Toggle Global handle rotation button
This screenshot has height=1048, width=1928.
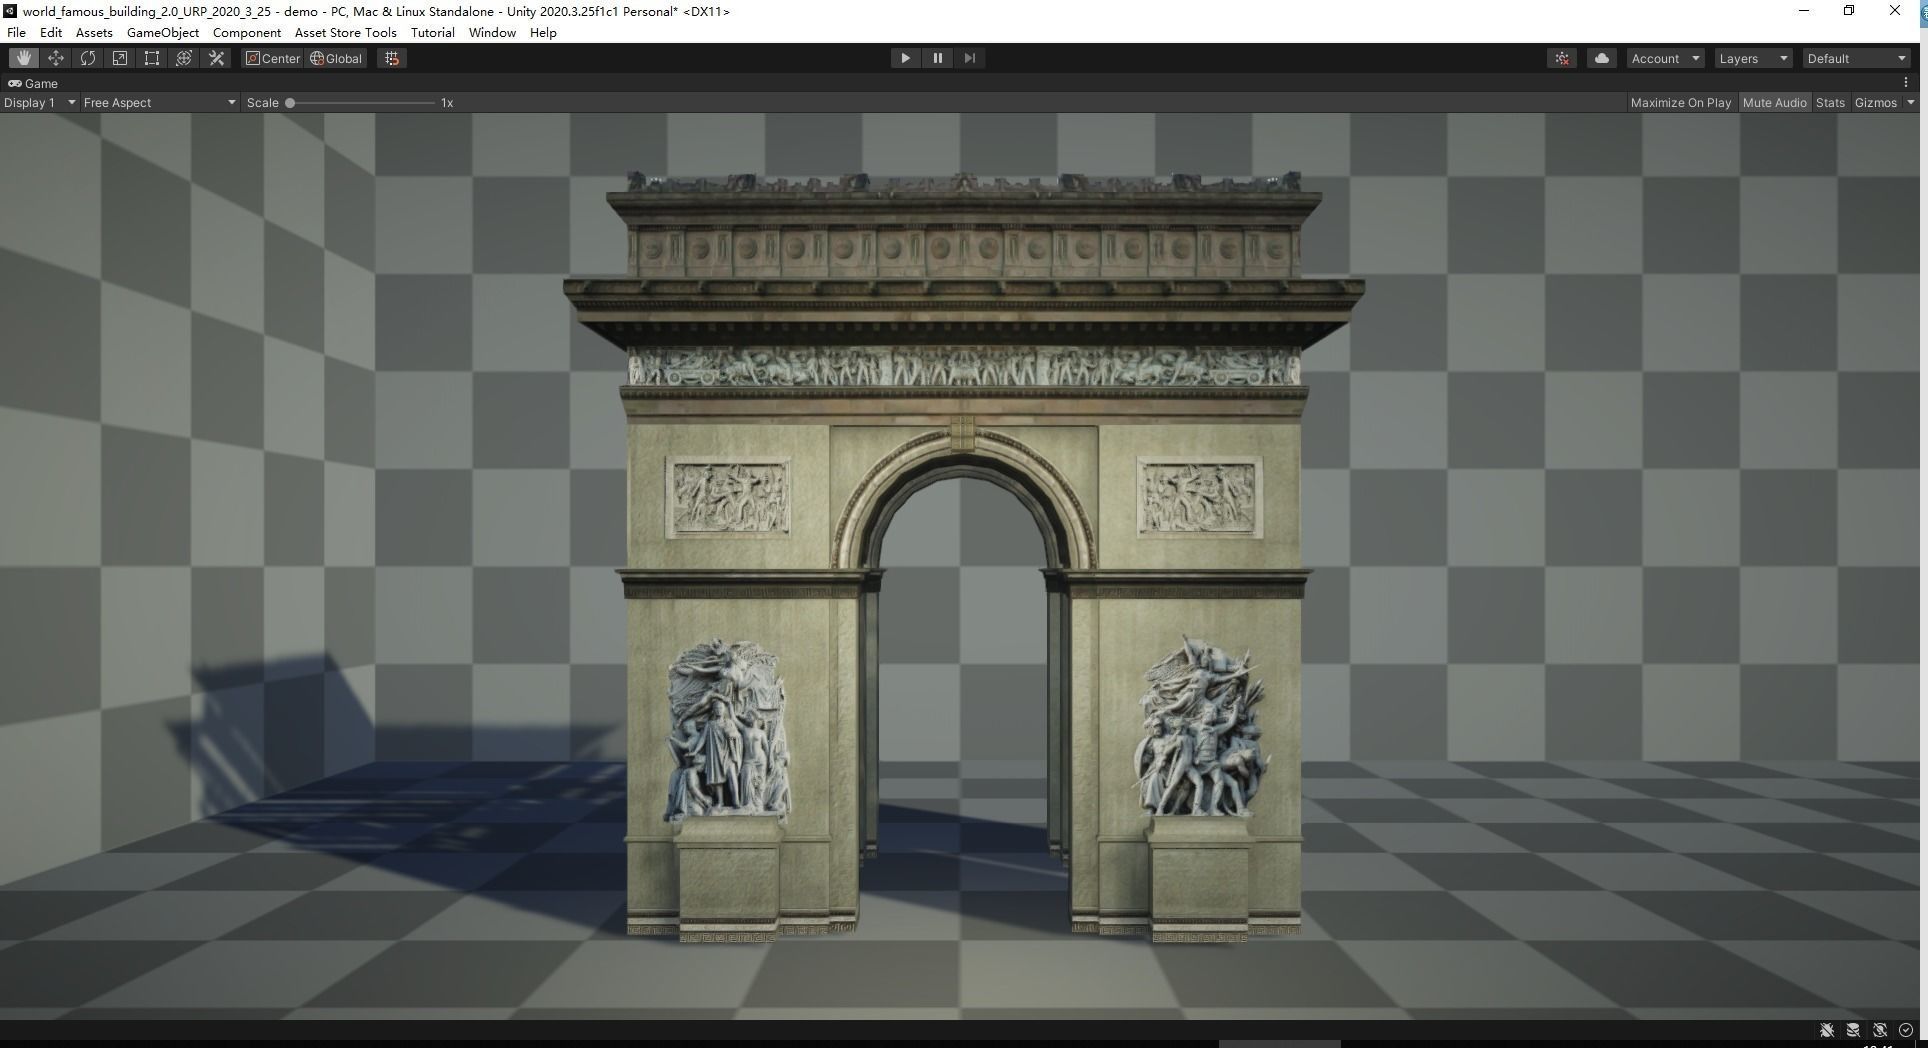tap(336, 58)
